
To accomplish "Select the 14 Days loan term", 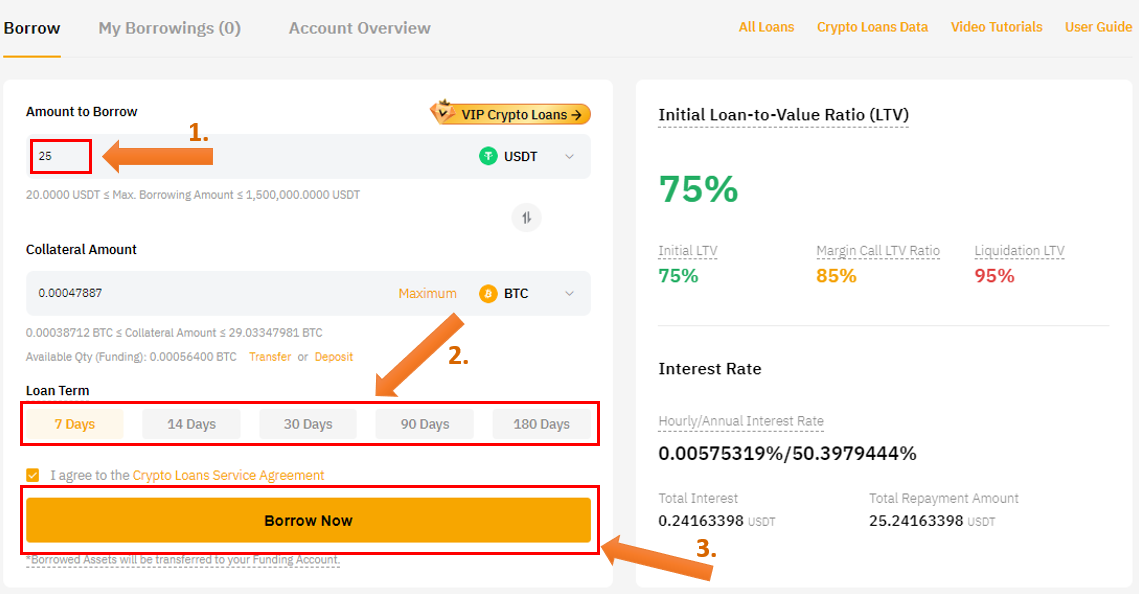I will coord(191,424).
